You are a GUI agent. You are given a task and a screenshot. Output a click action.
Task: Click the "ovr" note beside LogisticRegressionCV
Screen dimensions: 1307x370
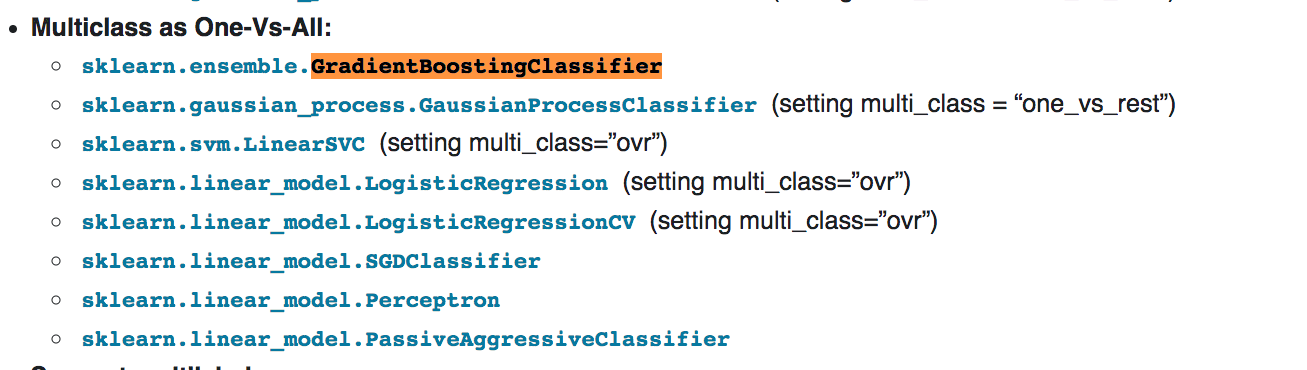point(793,222)
